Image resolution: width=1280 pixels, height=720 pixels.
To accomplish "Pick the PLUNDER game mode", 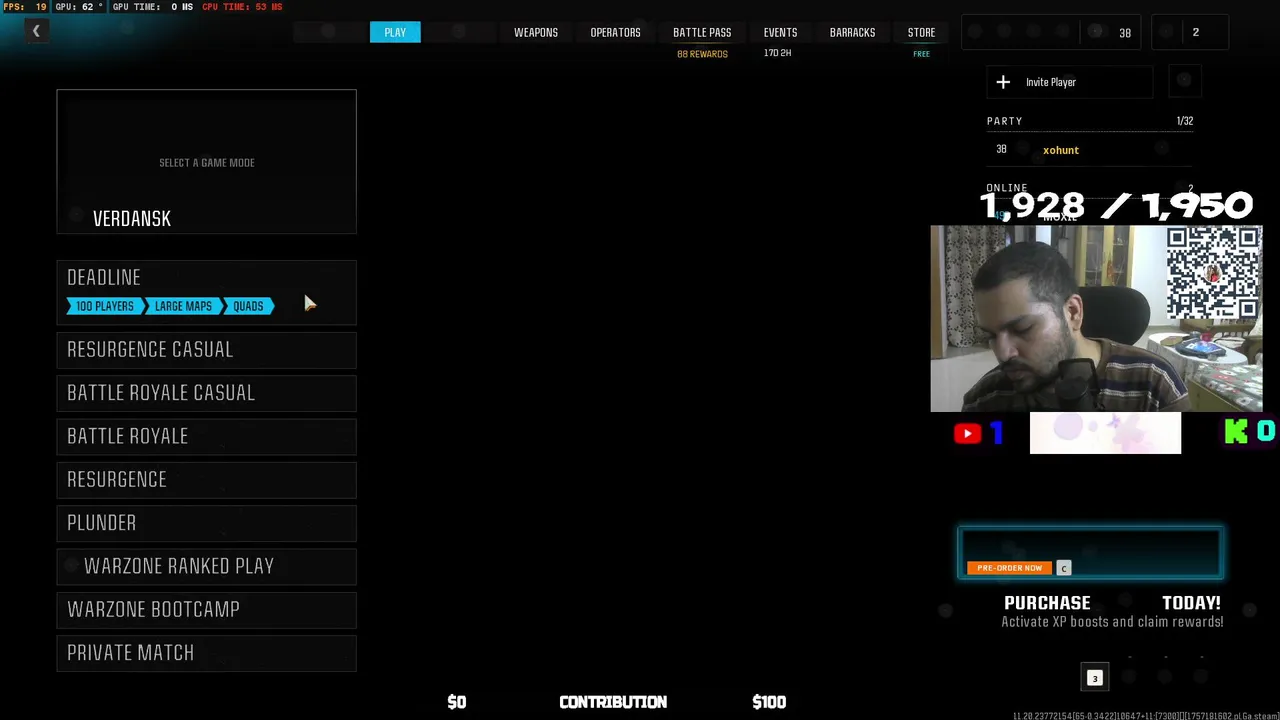I will (x=206, y=523).
